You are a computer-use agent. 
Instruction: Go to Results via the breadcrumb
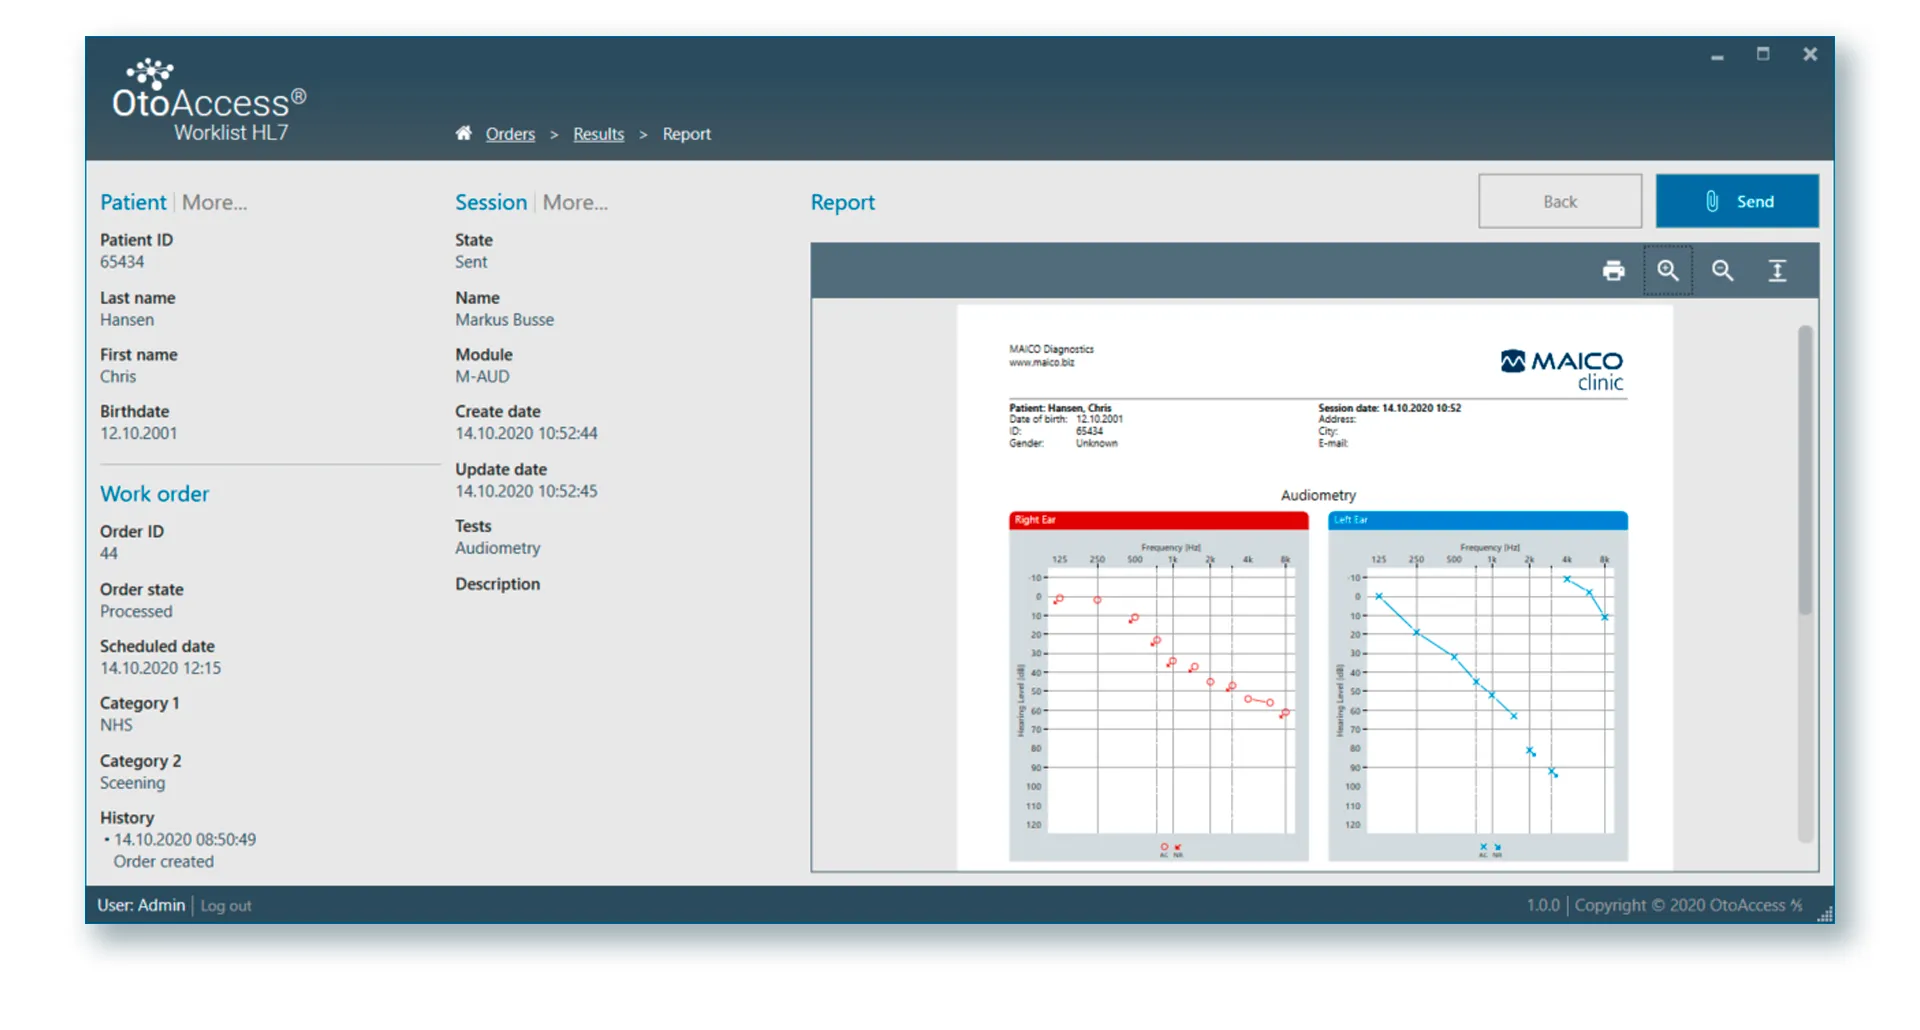(x=598, y=133)
